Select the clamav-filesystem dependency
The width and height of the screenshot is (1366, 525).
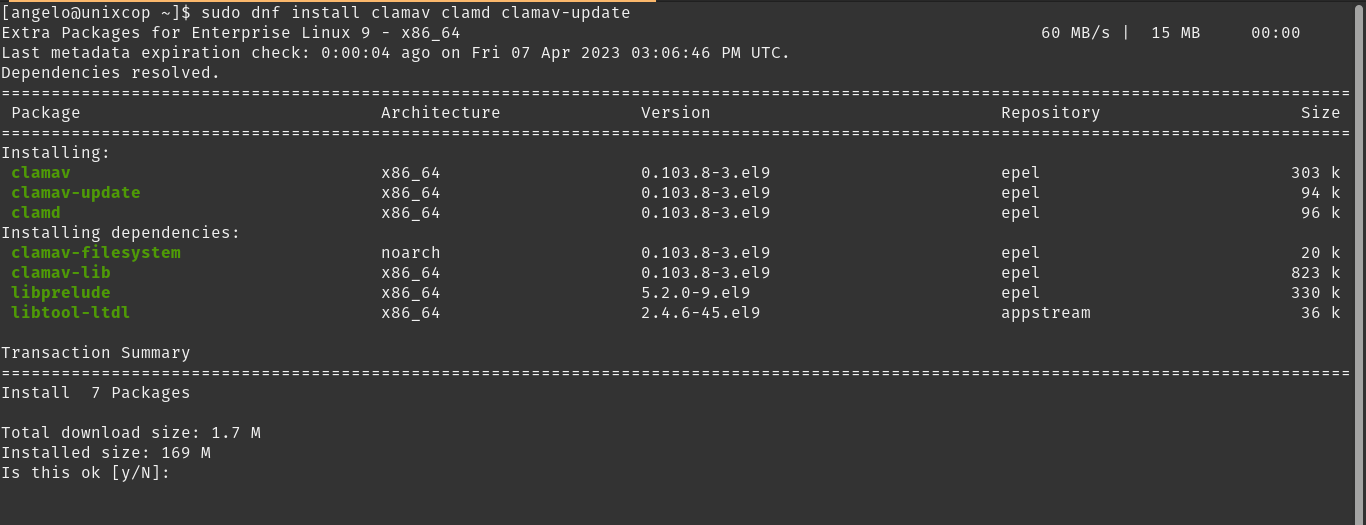96,253
